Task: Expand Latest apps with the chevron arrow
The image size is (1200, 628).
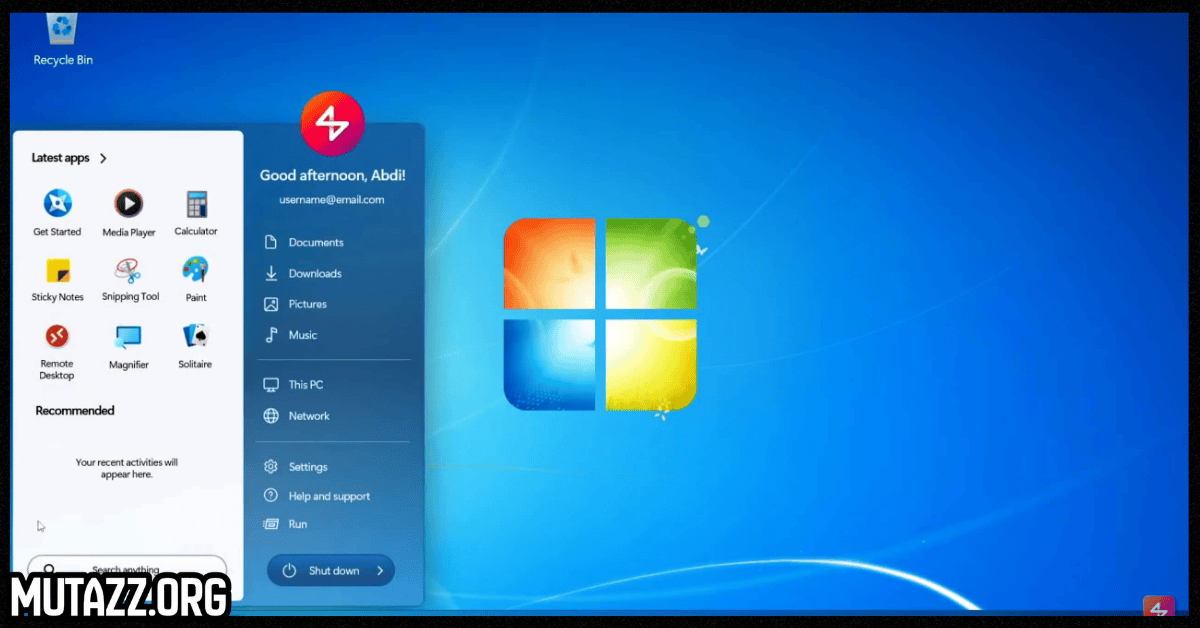Action: (104, 158)
